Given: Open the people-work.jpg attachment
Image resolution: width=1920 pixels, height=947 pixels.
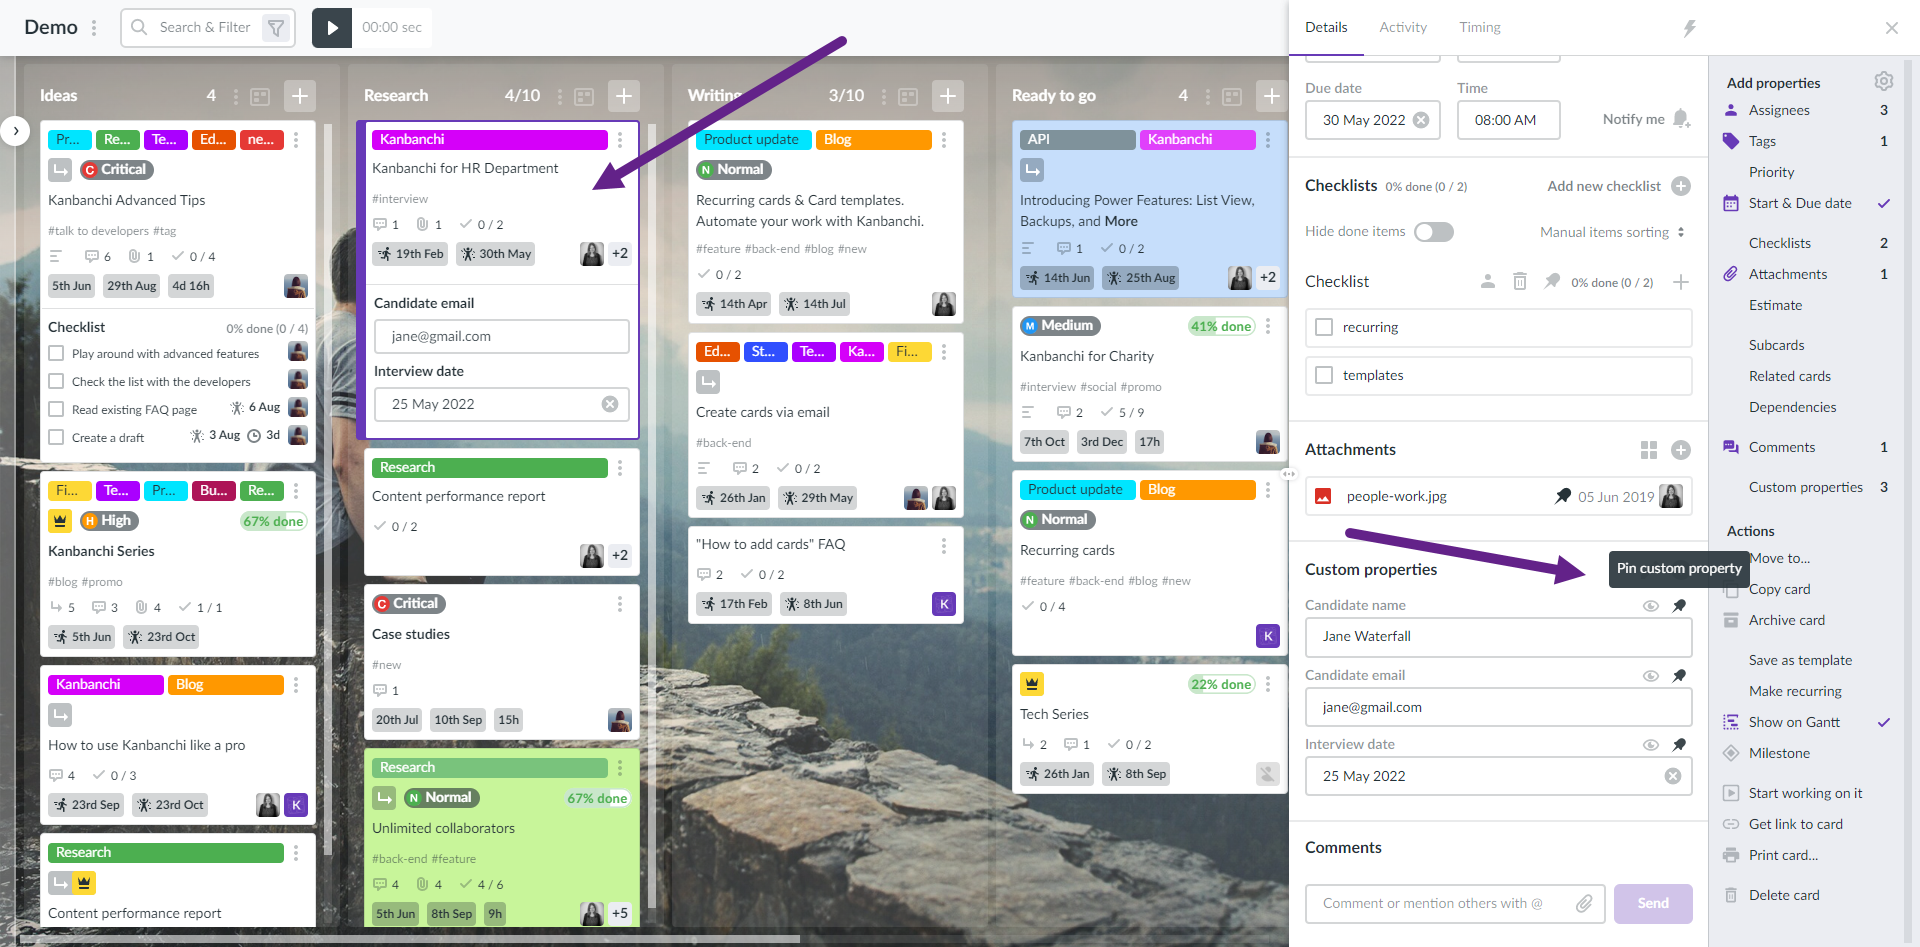Looking at the screenshot, I should pyautogui.click(x=1396, y=496).
